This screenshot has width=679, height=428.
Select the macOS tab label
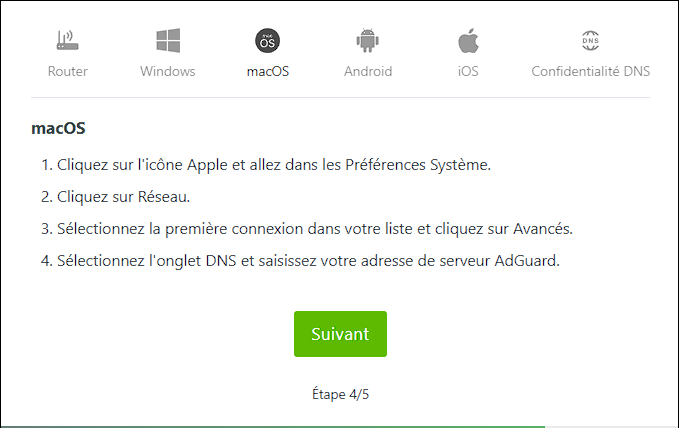[268, 71]
